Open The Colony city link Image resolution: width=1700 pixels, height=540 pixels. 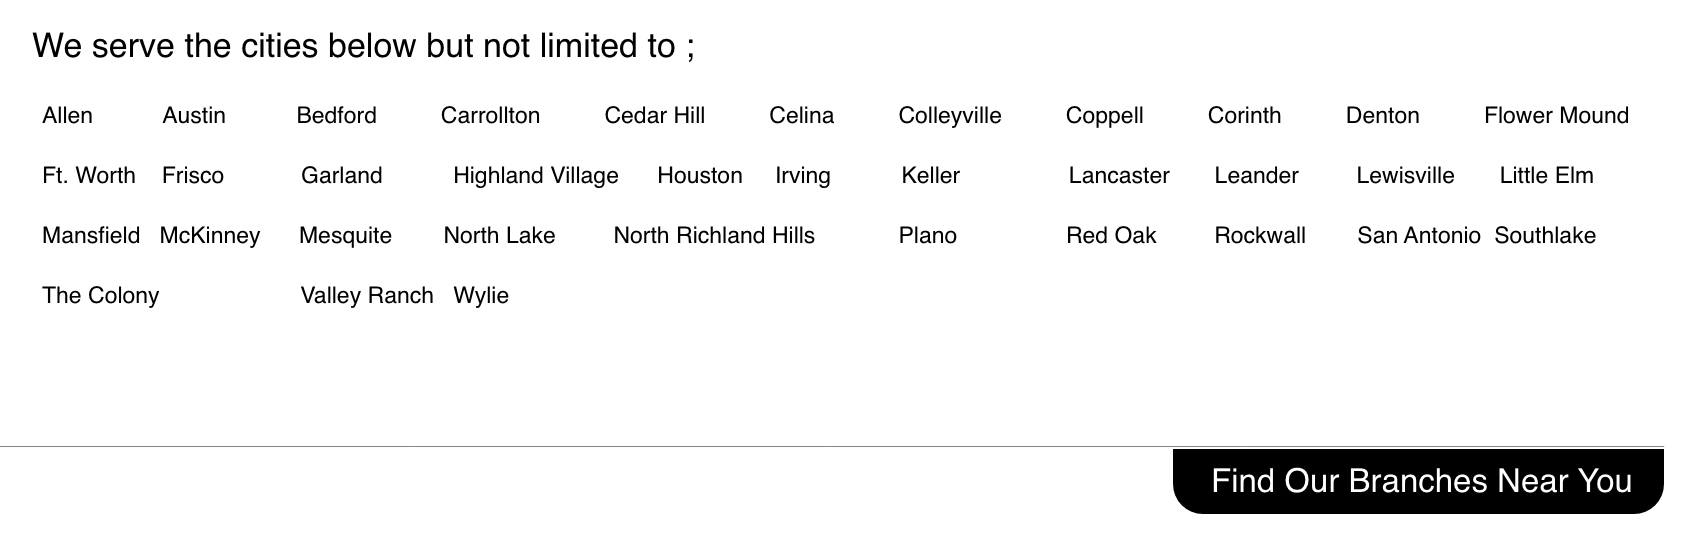tap(100, 296)
